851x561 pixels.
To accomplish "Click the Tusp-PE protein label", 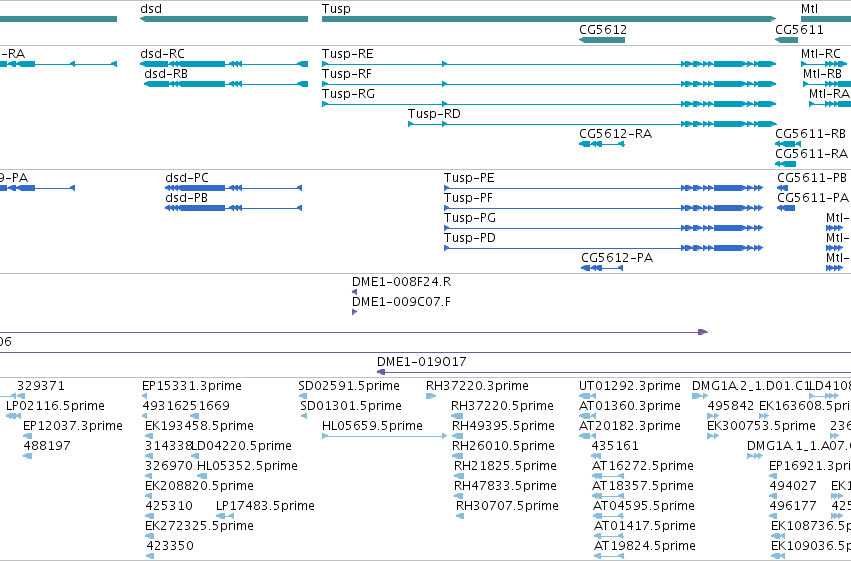I will (469, 178).
